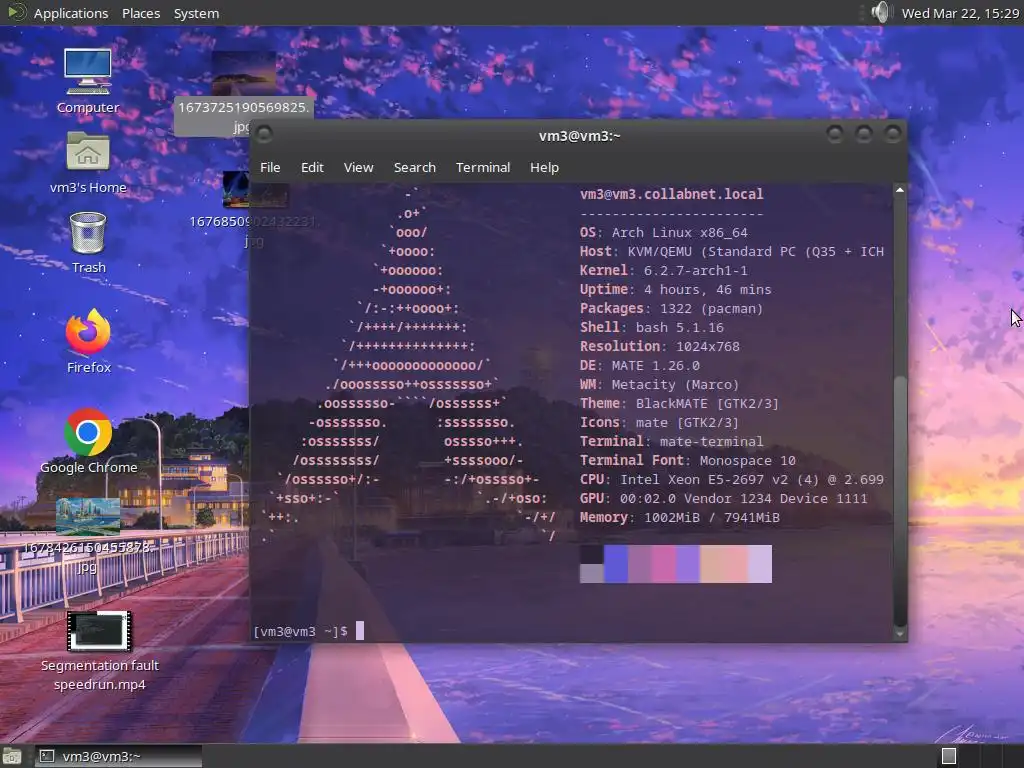The height and width of the screenshot is (768, 1024).
Task: Click the terminal title vm3@vm3:~
Action: [x=579, y=136]
